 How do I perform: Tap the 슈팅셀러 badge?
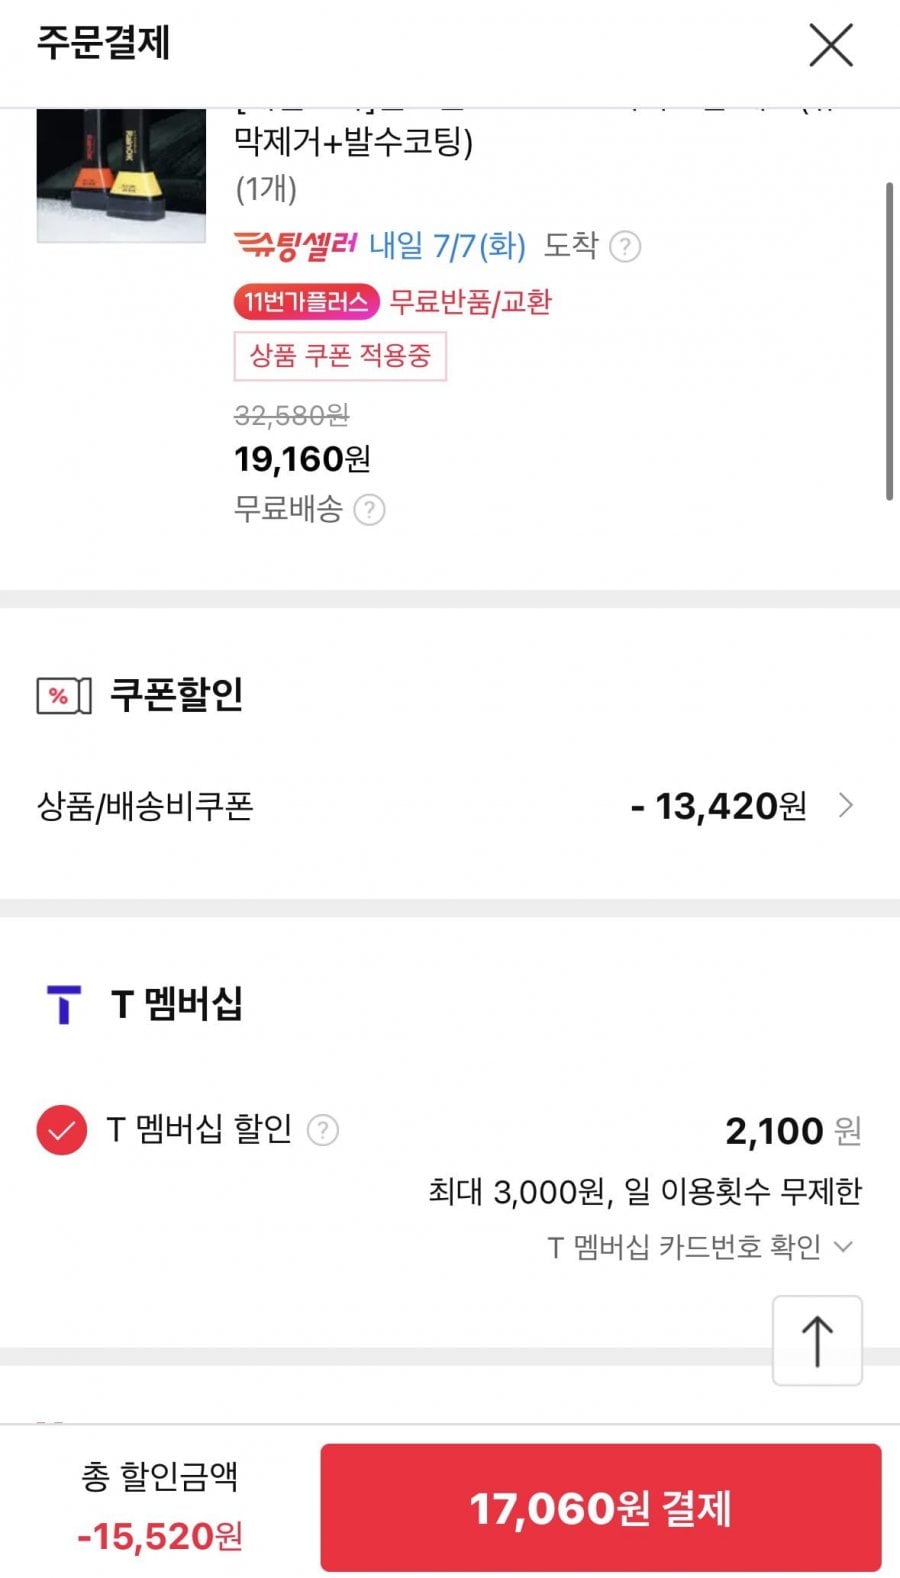click(x=295, y=245)
